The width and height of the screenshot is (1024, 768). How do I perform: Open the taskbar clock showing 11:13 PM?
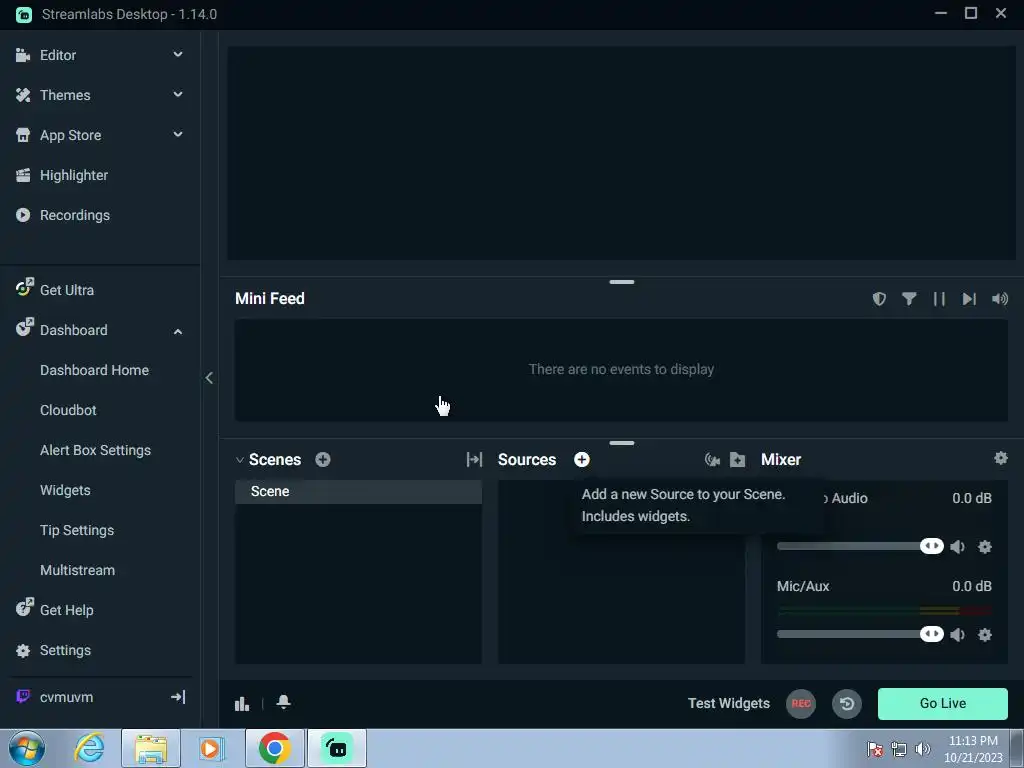click(x=973, y=748)
